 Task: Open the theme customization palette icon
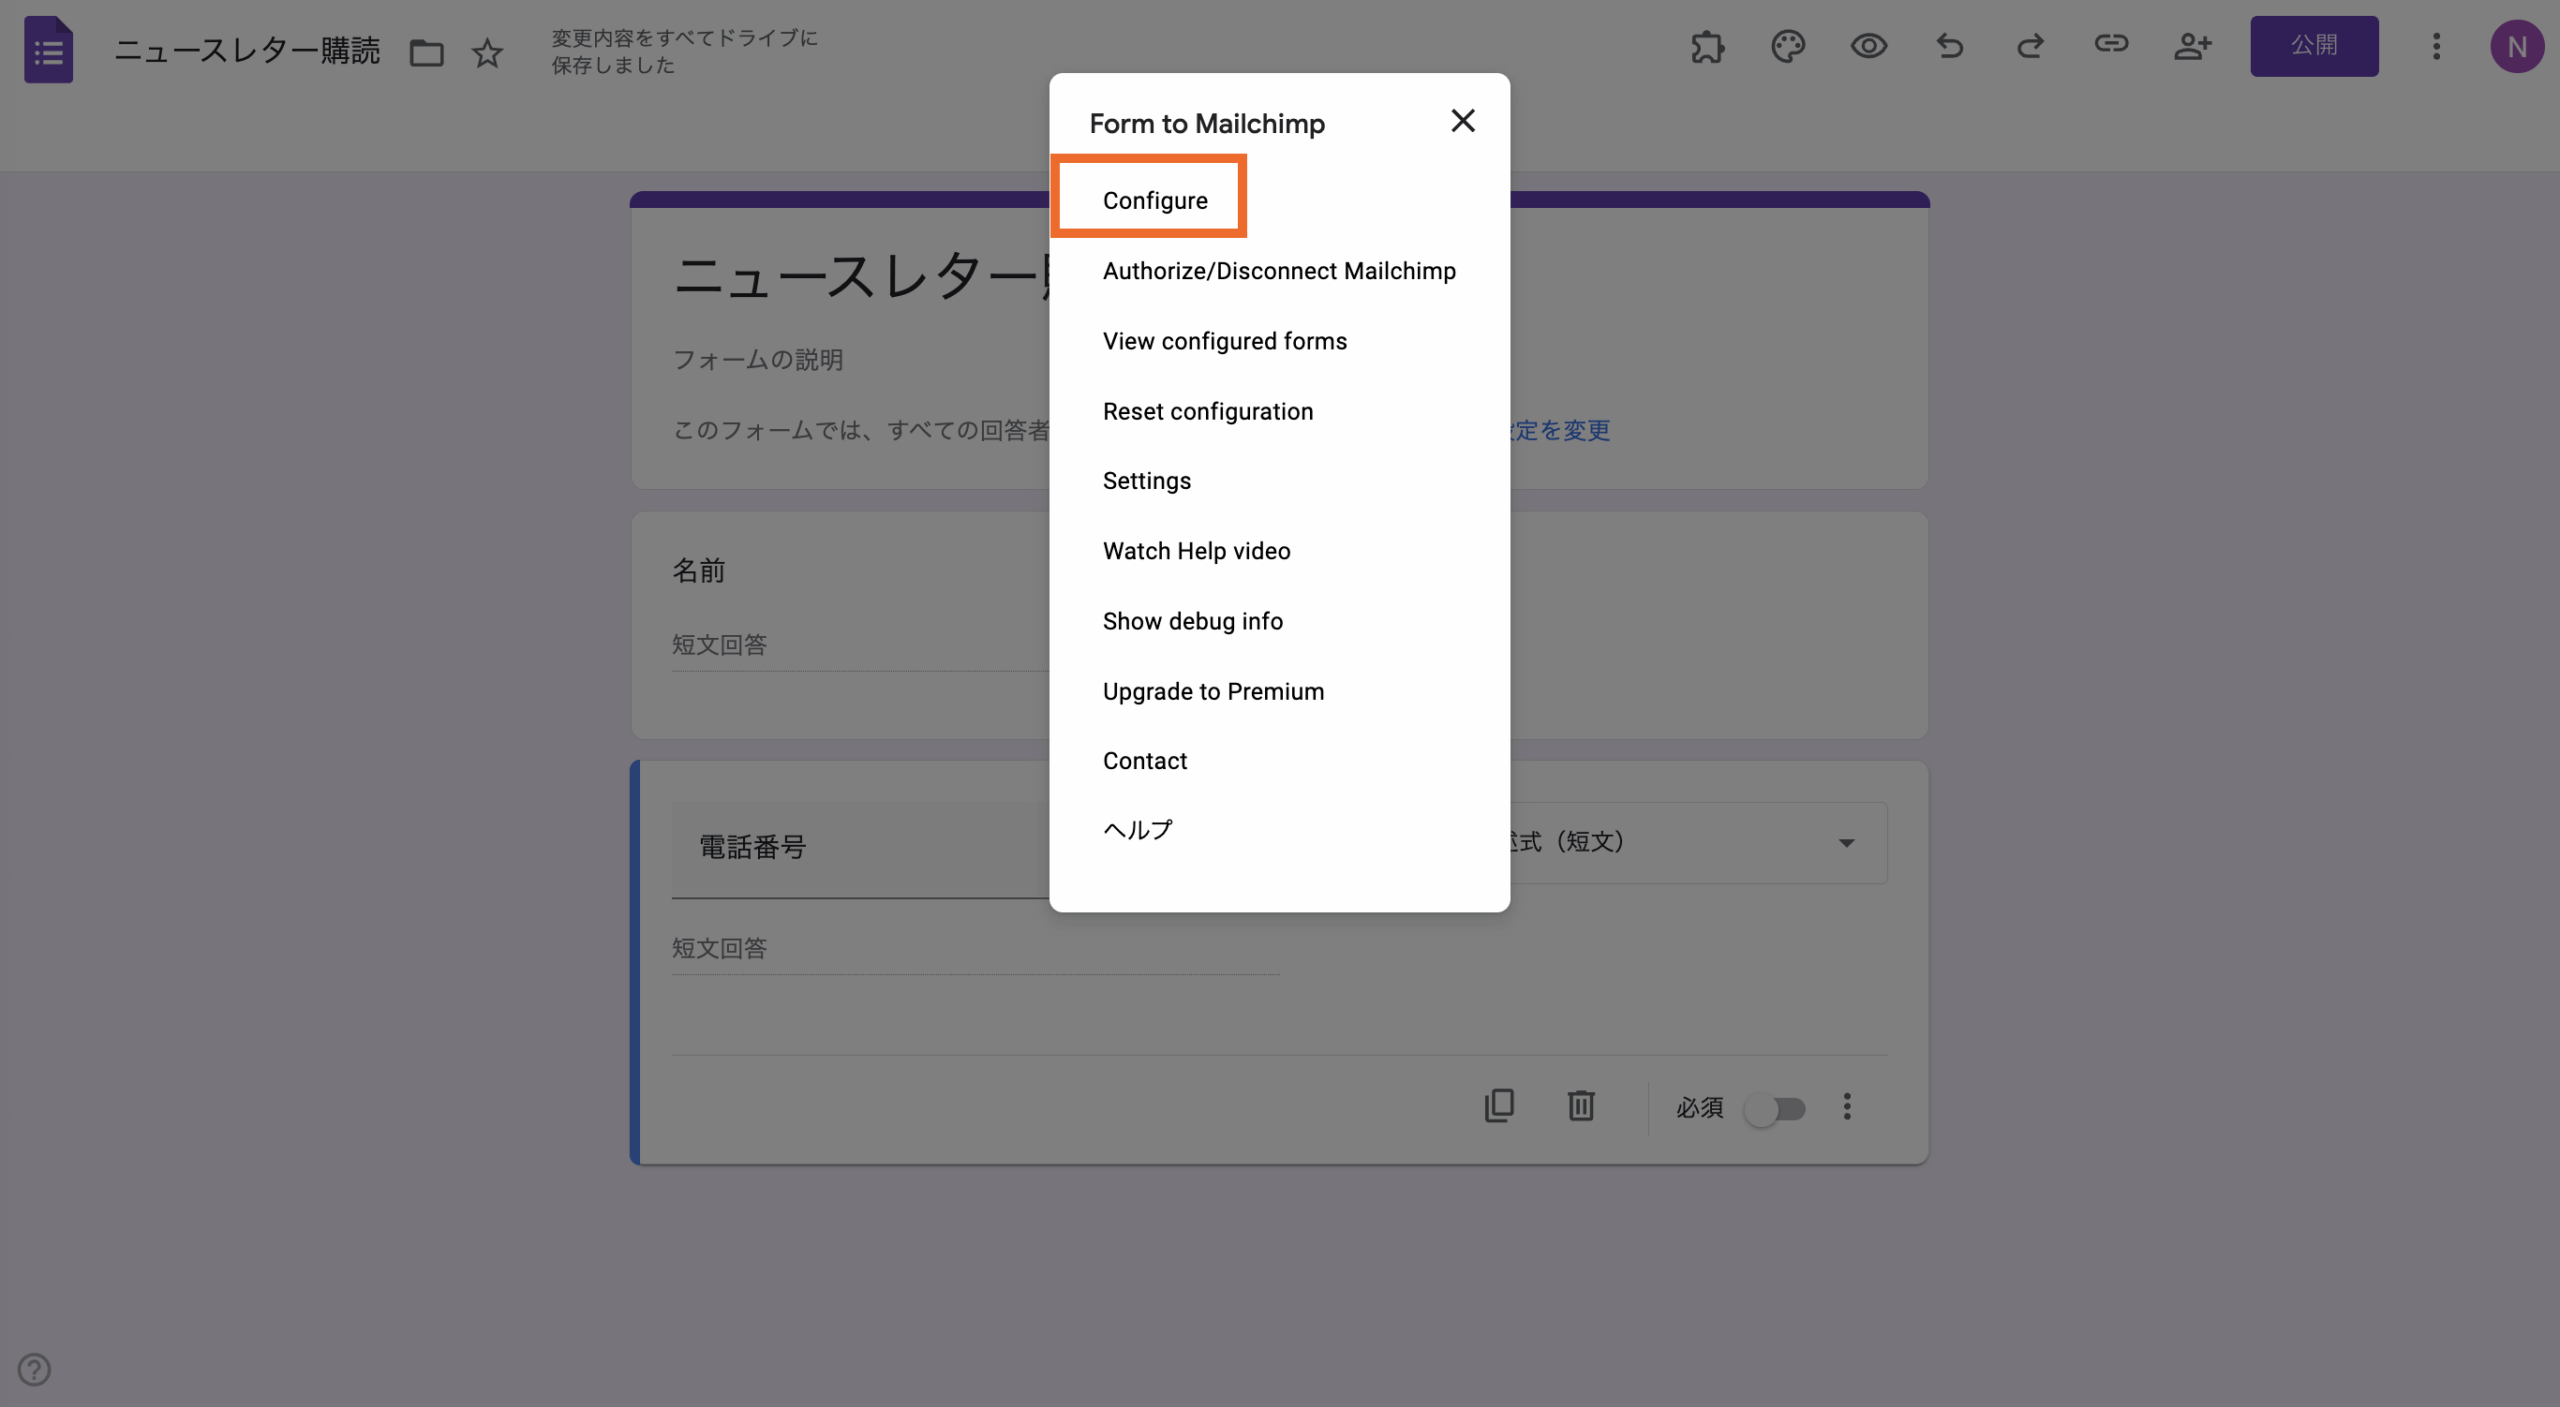click(x=1787, y=47)
